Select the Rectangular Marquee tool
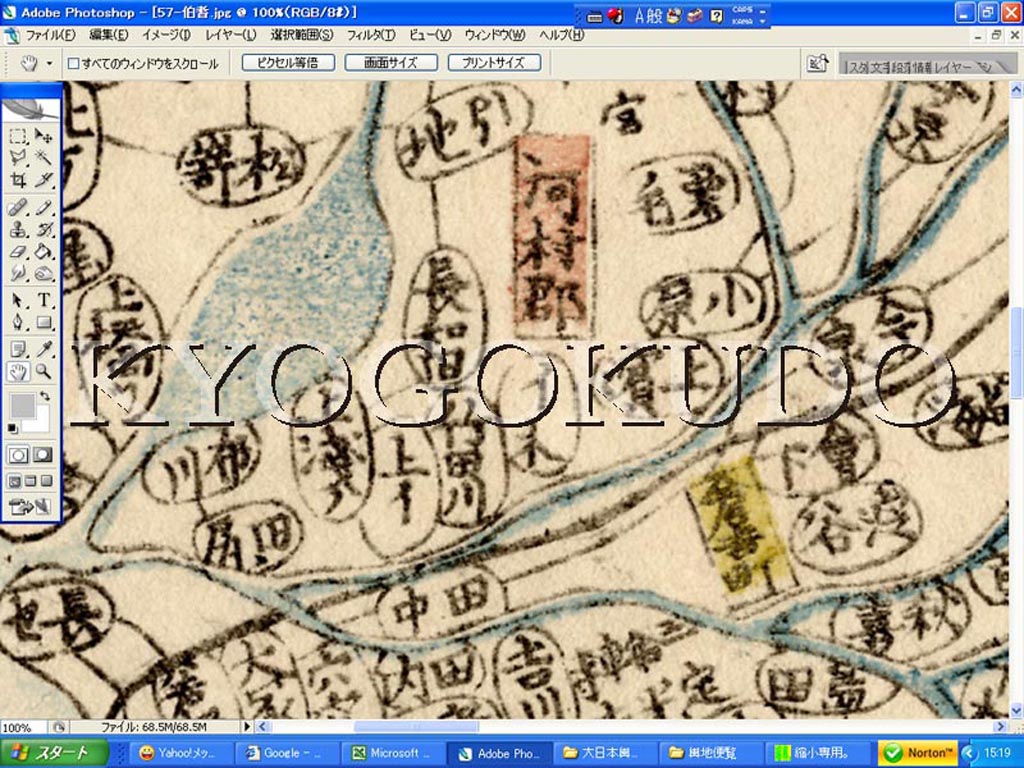Image resolution: width=1024 pixels, height=768 pixels. [x=18, y=136]
